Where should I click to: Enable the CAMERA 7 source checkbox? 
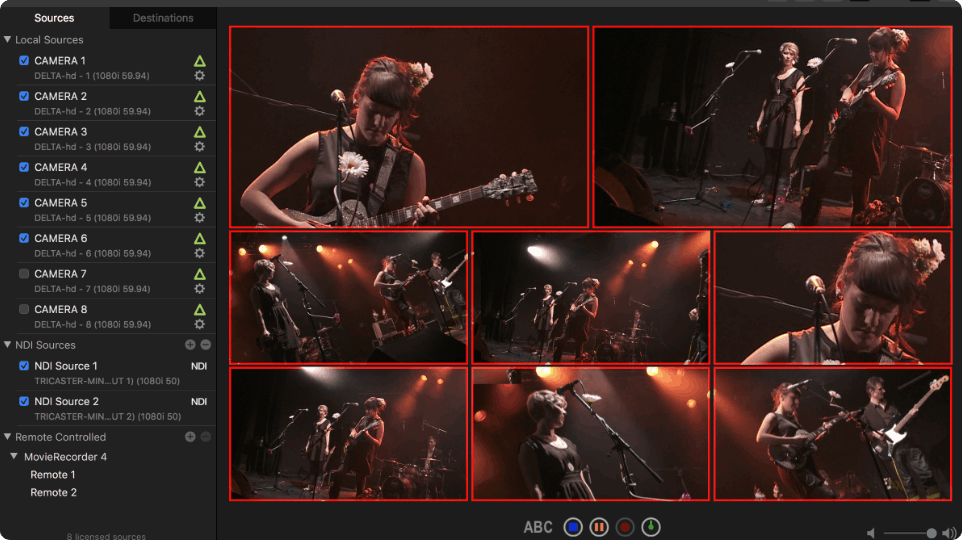[x=24, y=274]
